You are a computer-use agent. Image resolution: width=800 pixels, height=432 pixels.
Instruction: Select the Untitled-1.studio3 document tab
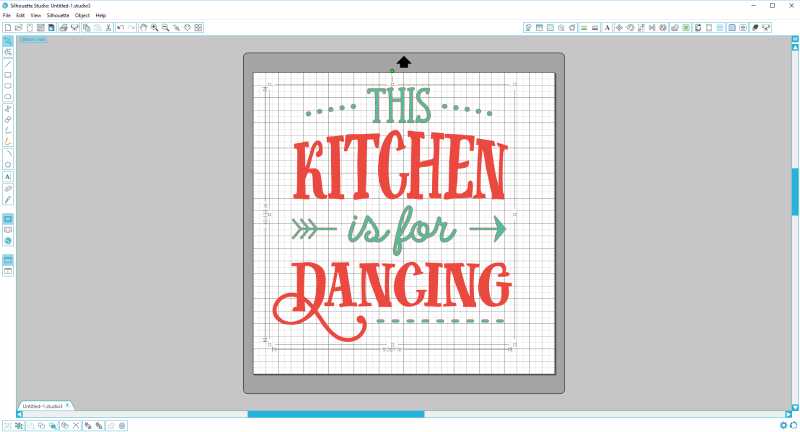(x=42, y=406)
